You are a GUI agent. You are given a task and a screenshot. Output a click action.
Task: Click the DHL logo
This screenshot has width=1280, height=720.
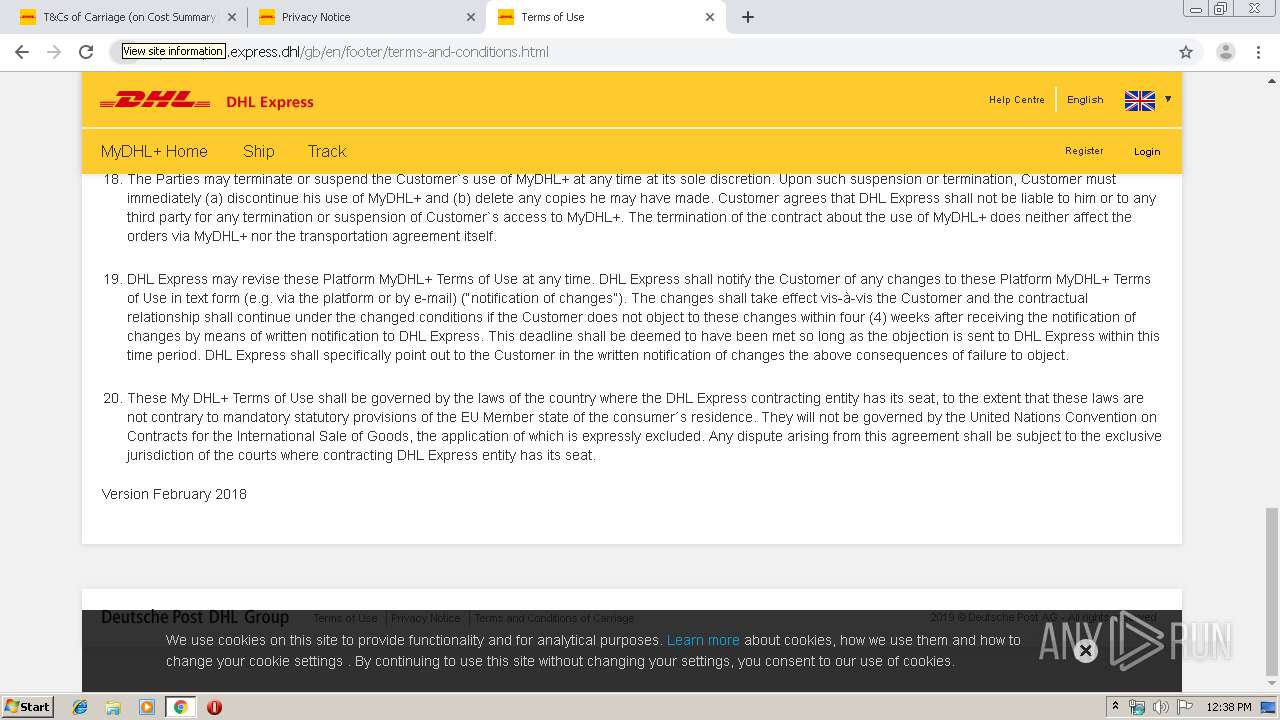point(155,100)
